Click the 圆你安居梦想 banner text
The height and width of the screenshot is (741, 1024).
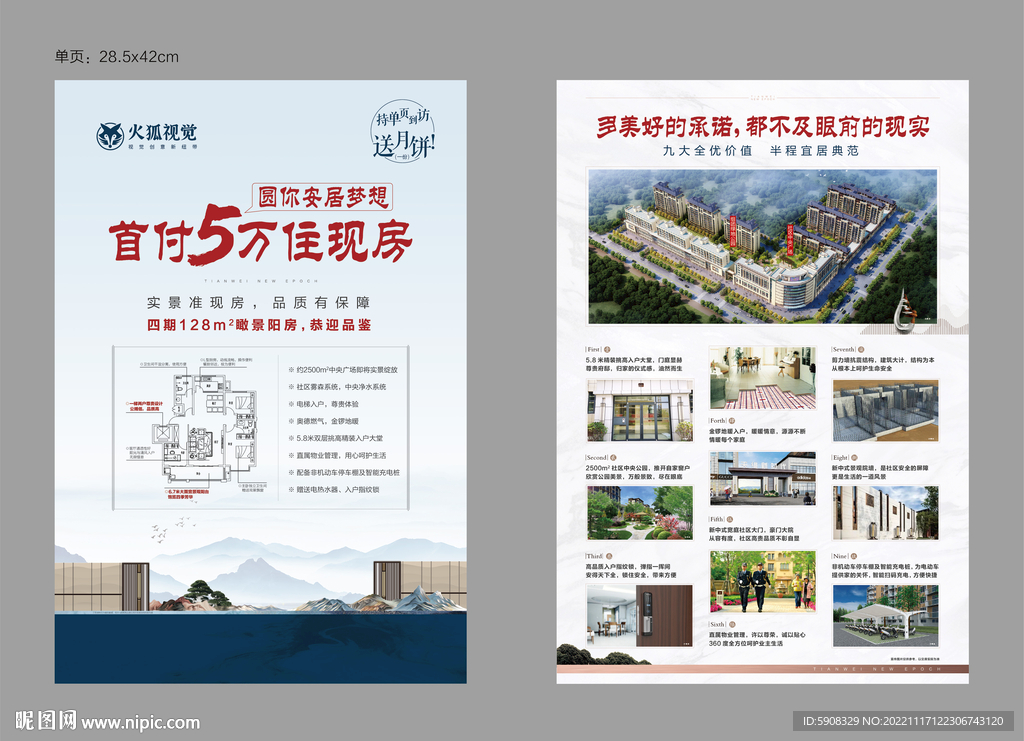click(x=323, y=197)
